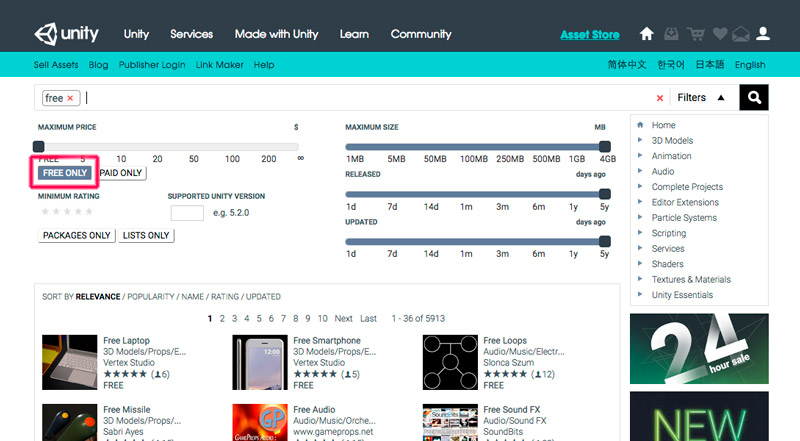Viewport: 800px width, 441px height.
Task: Switch language to 한국어
Action: click(x=670, y=65)
